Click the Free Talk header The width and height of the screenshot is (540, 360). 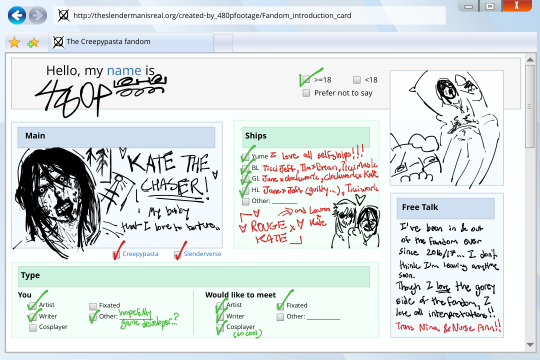(x=446, y=208)
